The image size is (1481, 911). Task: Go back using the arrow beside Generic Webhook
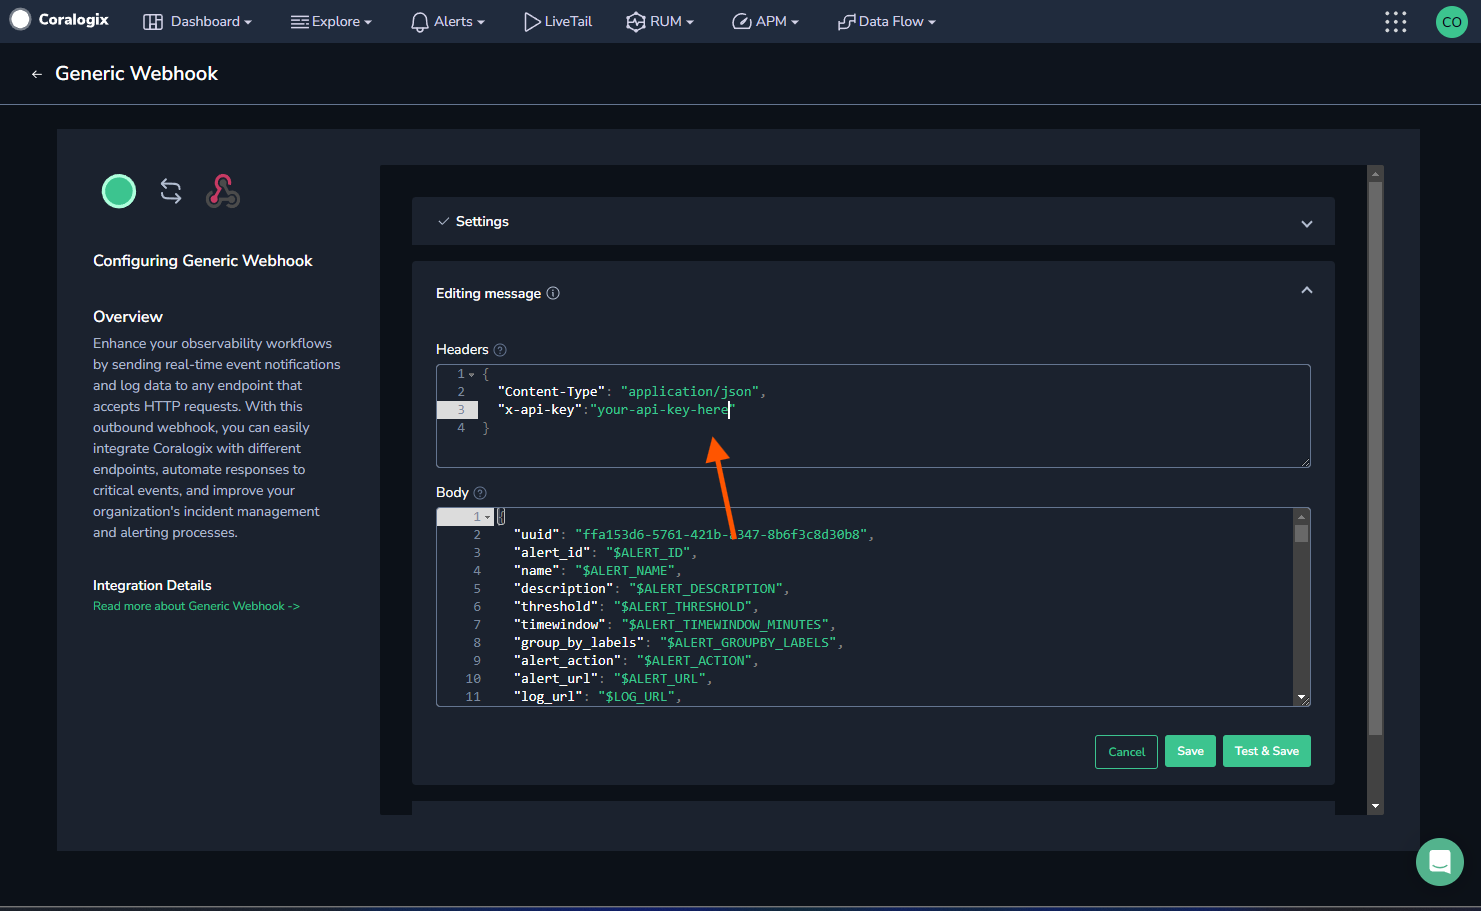click(37, 74)
